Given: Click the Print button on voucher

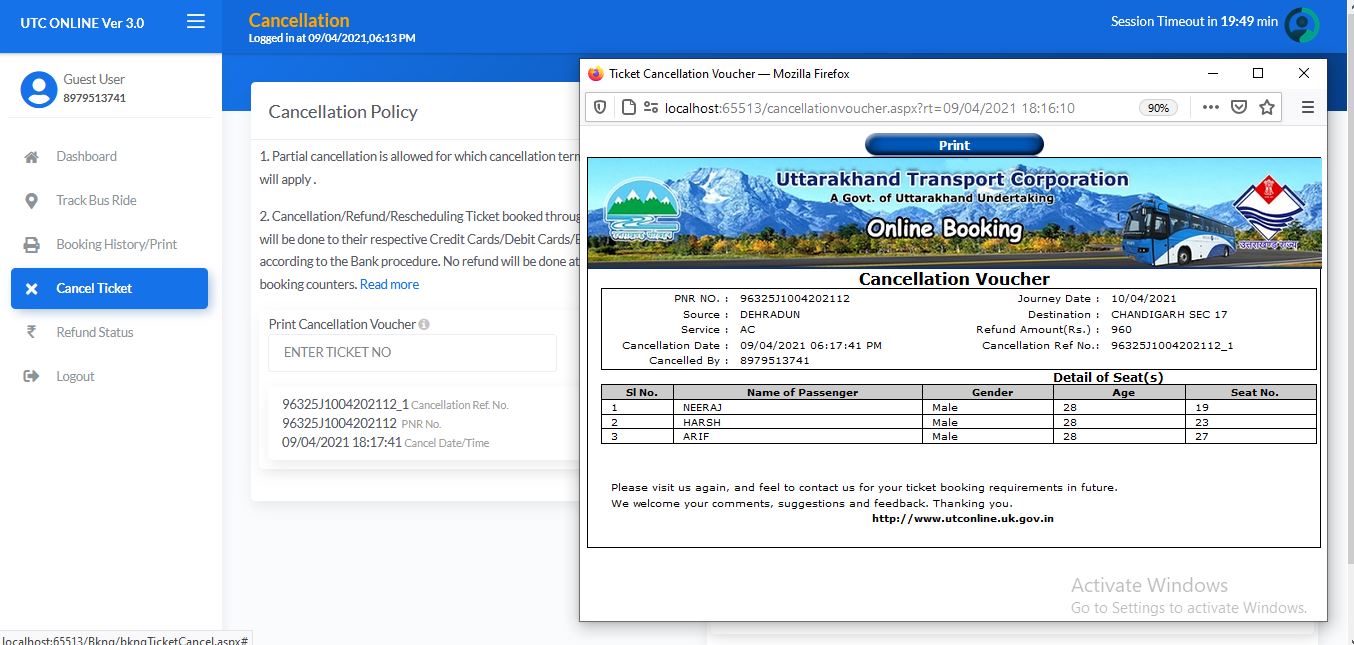Looking at the screenshot, I should tap(954, 145).
